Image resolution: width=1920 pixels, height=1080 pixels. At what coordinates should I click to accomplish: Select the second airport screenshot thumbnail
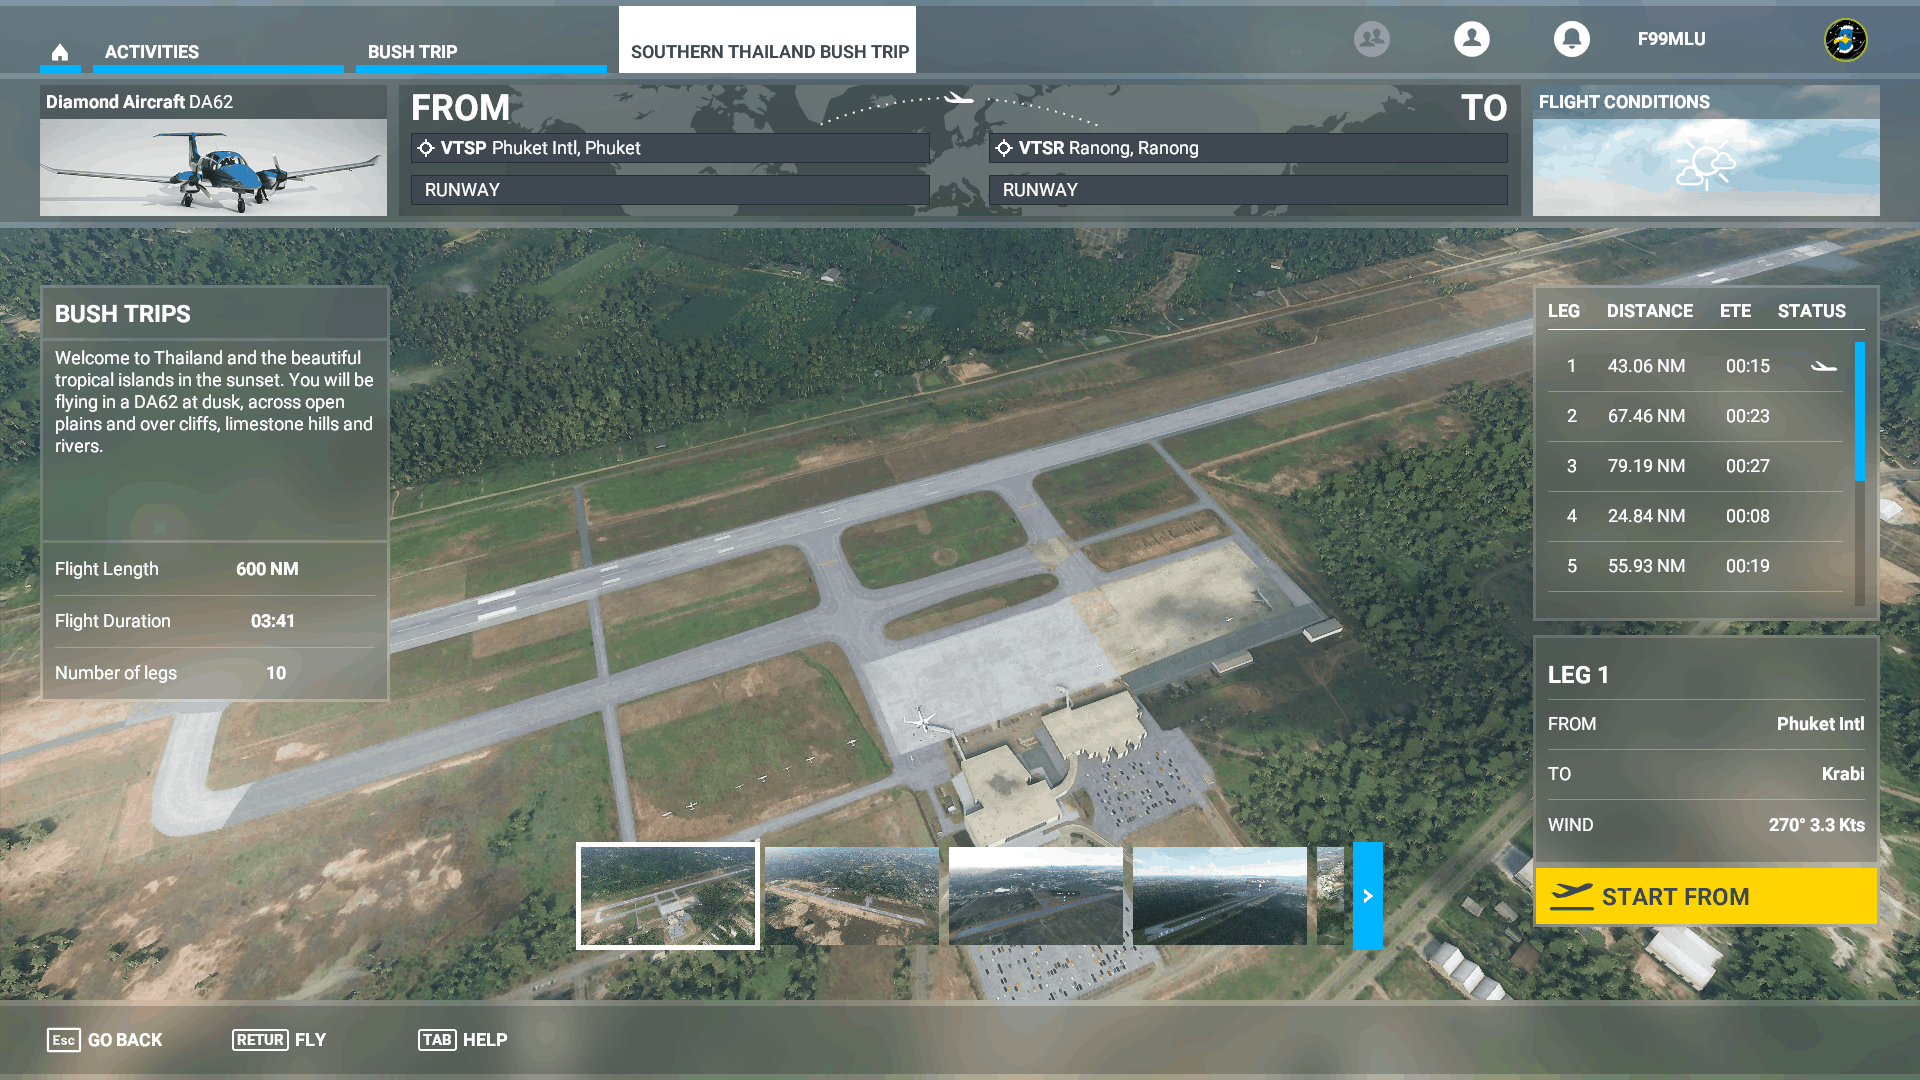(851, 896)
